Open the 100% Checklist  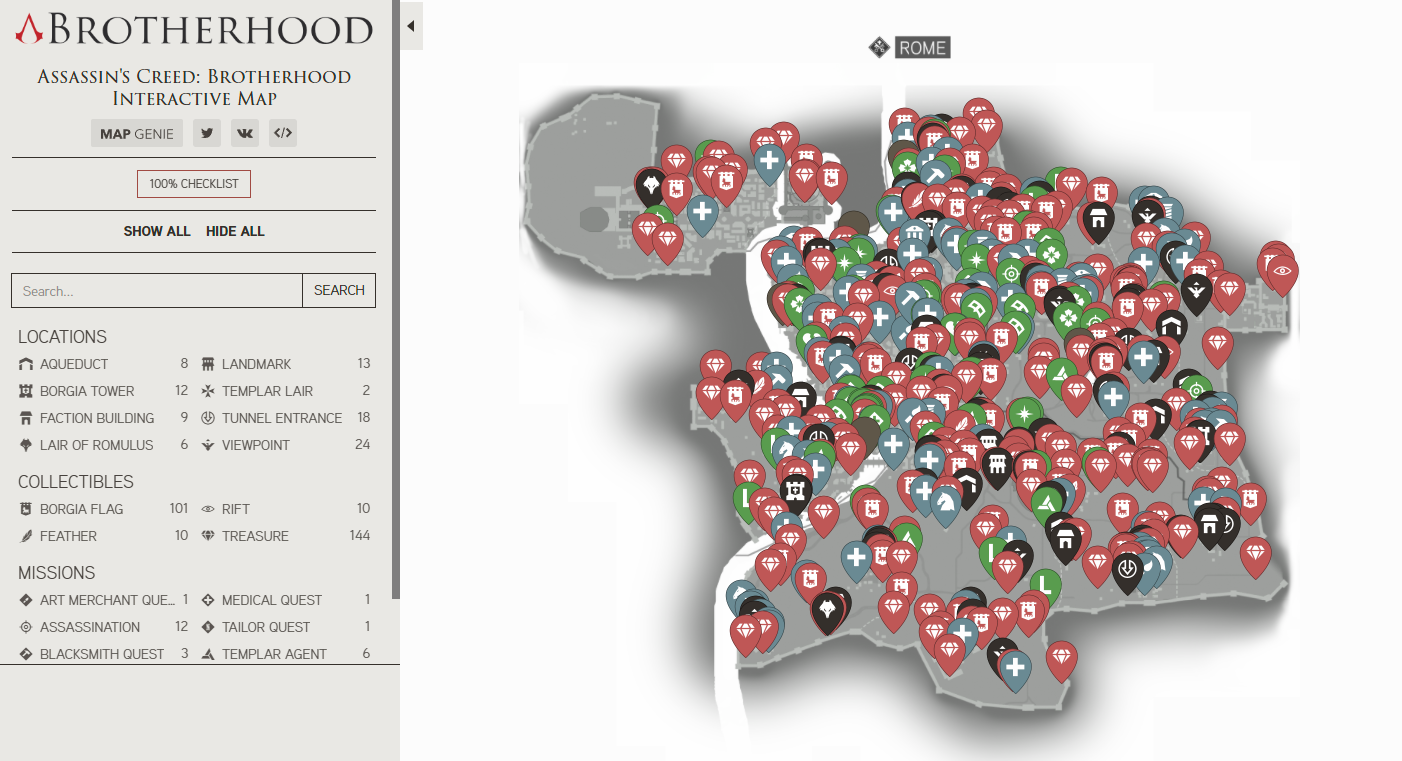[194, 184]
